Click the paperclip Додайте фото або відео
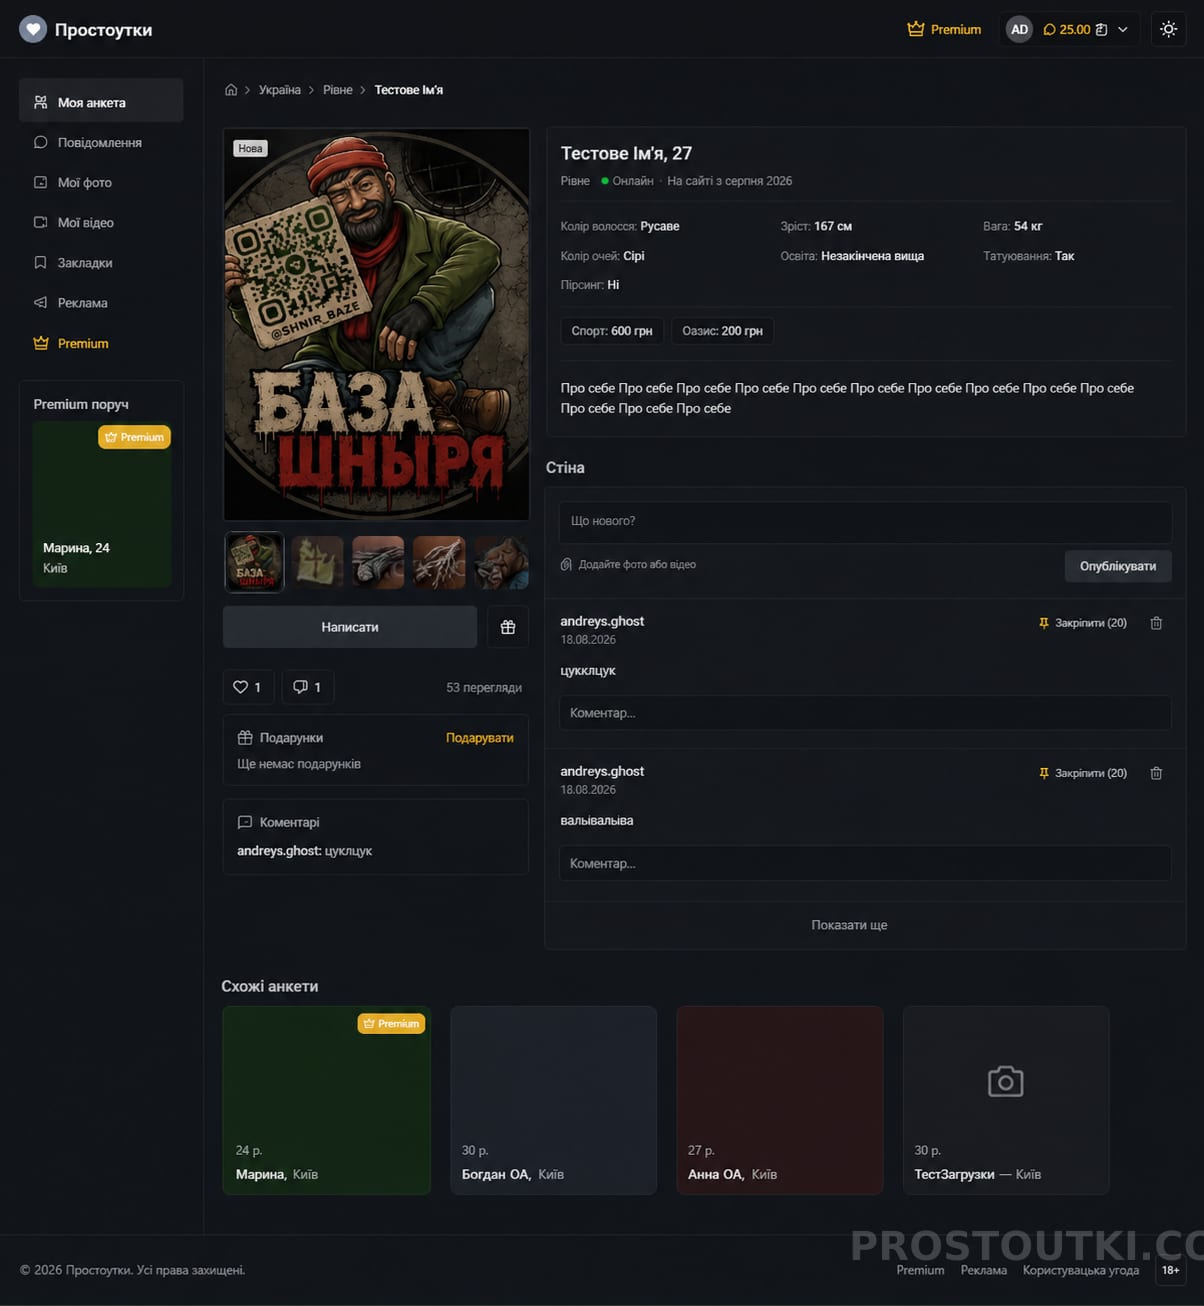The image size is (1204, 1306). coord(628,565)
